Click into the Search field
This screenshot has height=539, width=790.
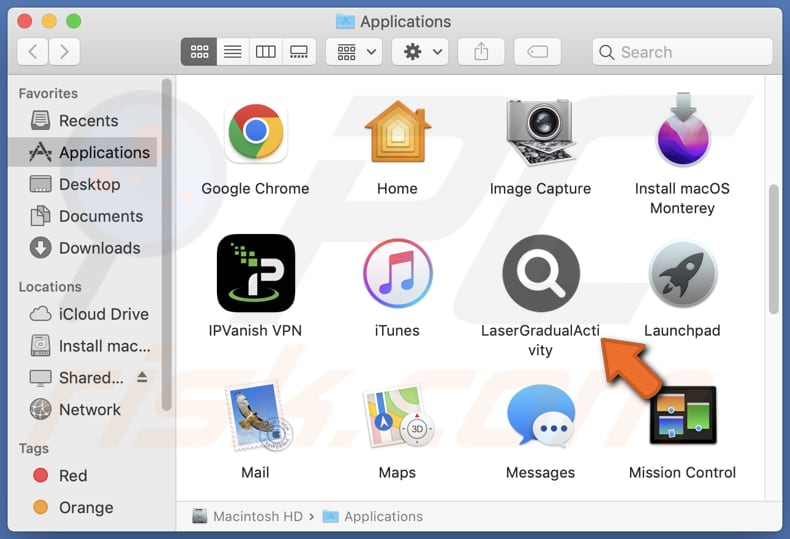point(683,51)
